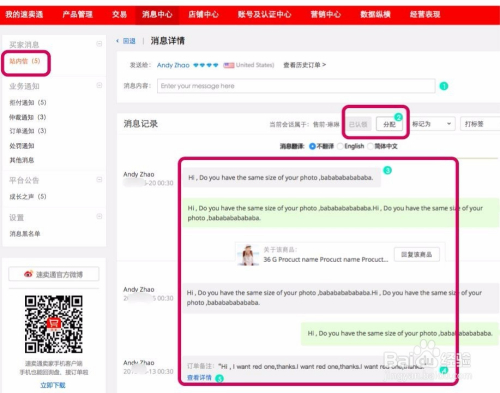The height and width of the screenshot is (393, 500).
Task: Open 成长之声 (5) announcements
Action: point(28,196)
